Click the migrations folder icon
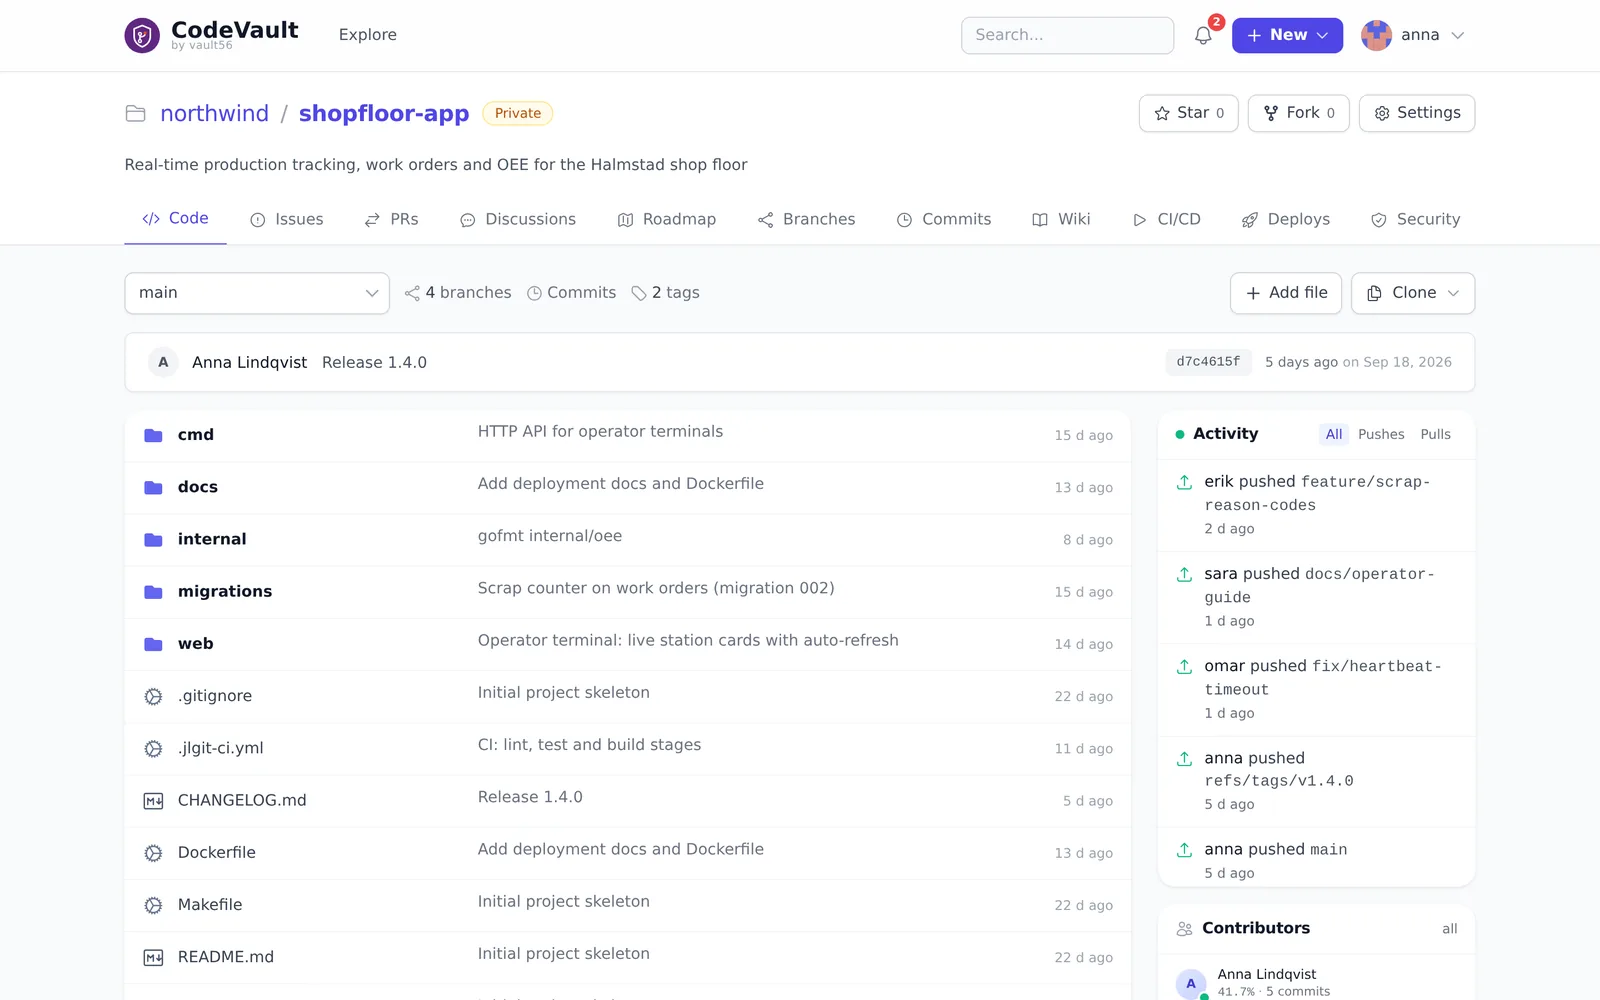The width and height of the screenshot is (1600, 1000). [153, 592]
